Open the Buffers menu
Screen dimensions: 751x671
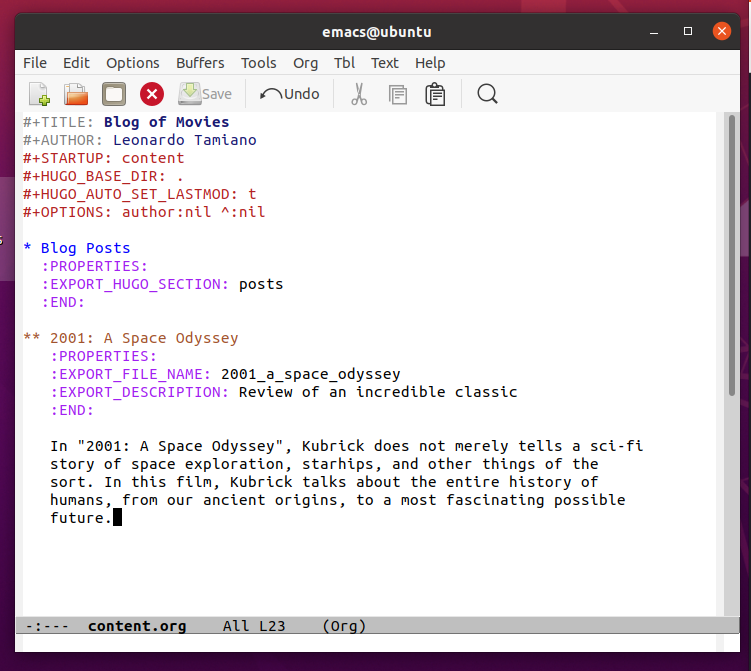pos(200,63)
